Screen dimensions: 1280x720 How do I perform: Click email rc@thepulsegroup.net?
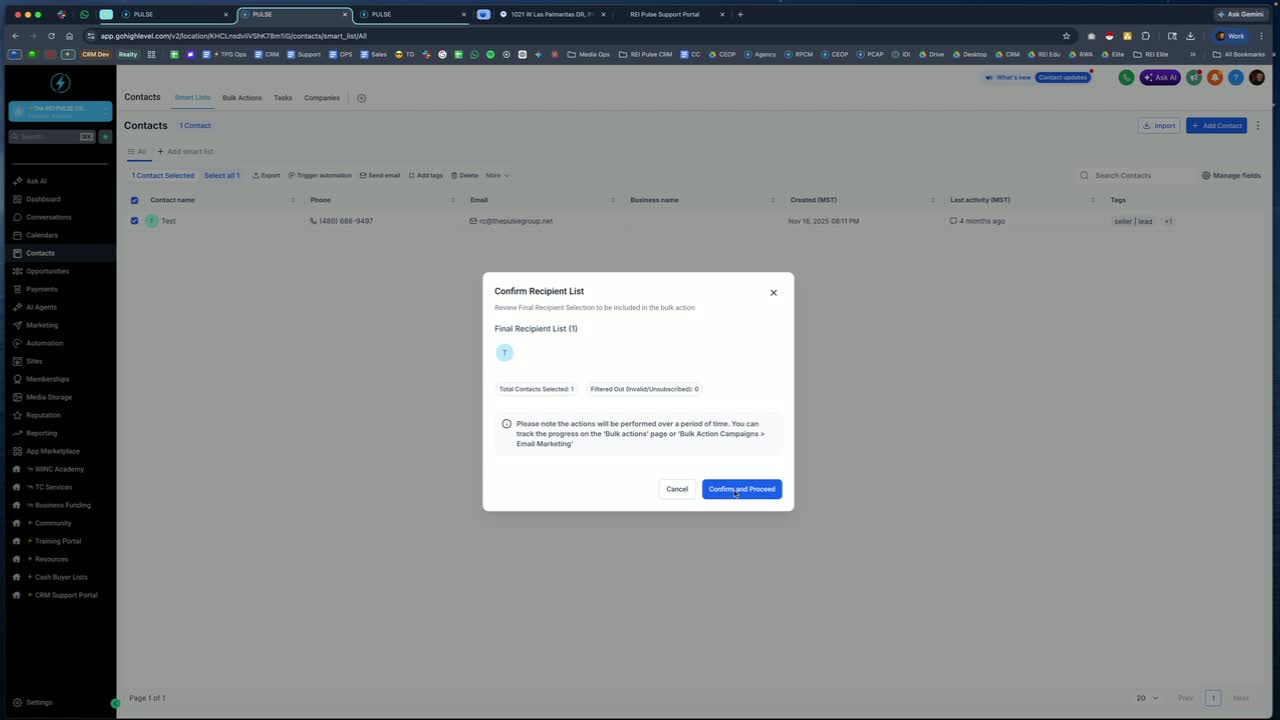[x=516, y=221]
